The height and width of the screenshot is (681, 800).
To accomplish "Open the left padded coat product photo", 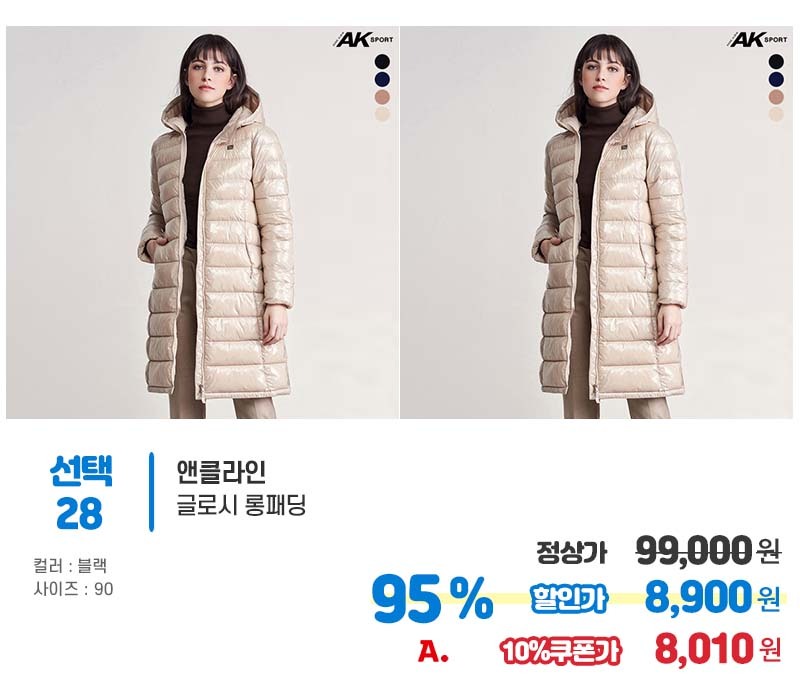I will (x=202, y=222).
